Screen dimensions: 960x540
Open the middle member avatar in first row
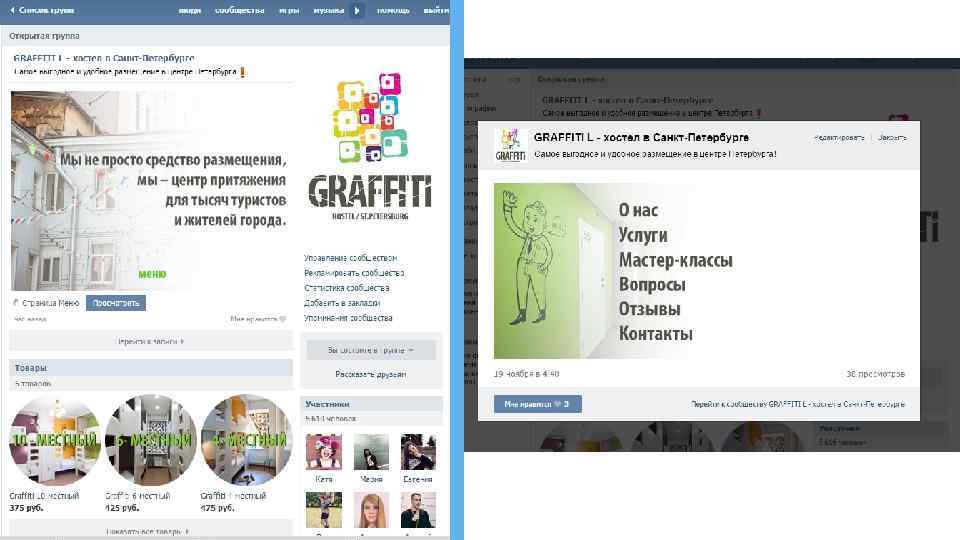[x=371, y=452]
